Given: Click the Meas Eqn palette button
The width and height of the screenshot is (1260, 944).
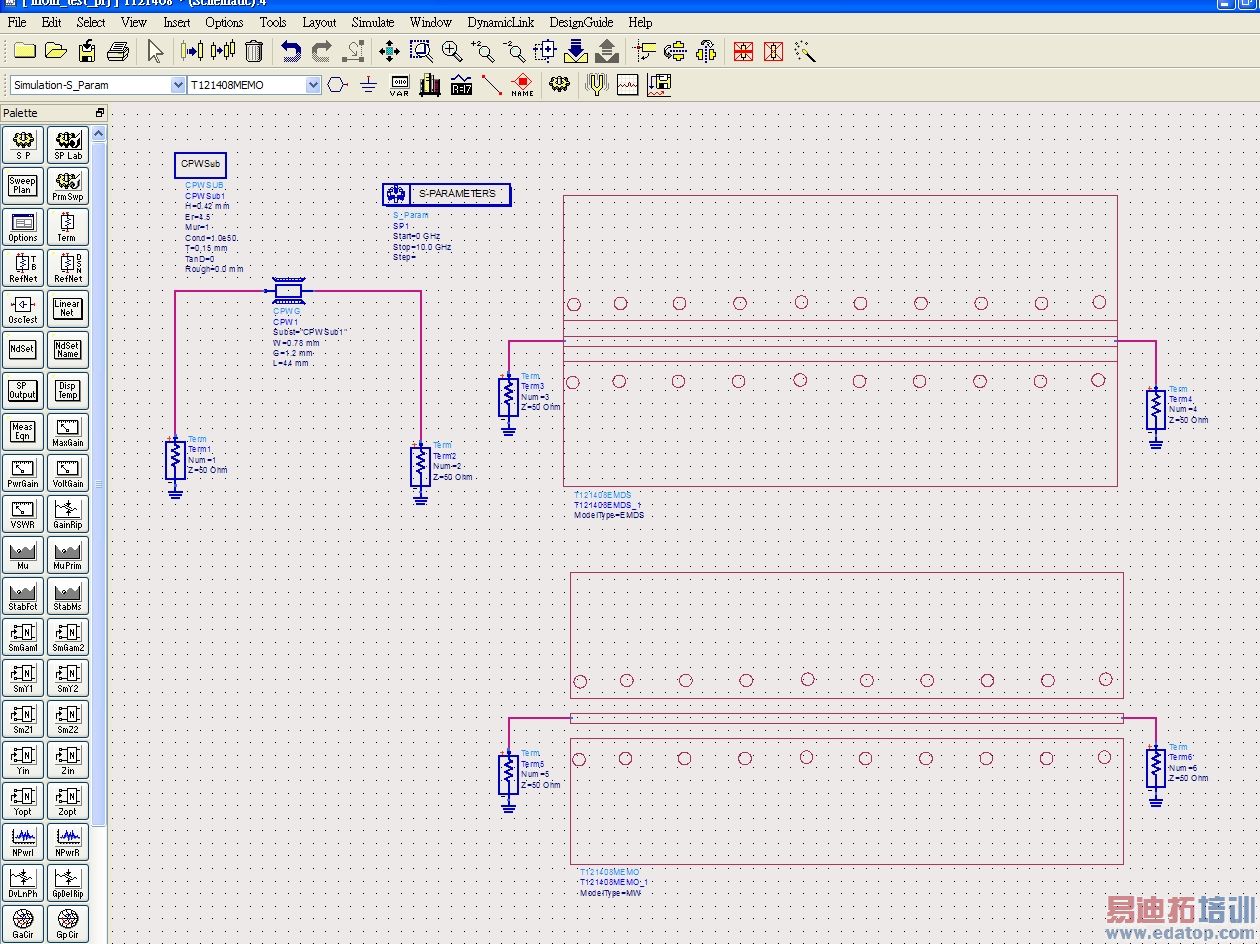Looking at the screenshot, I should pyautogui.click(x=22, y=432).
